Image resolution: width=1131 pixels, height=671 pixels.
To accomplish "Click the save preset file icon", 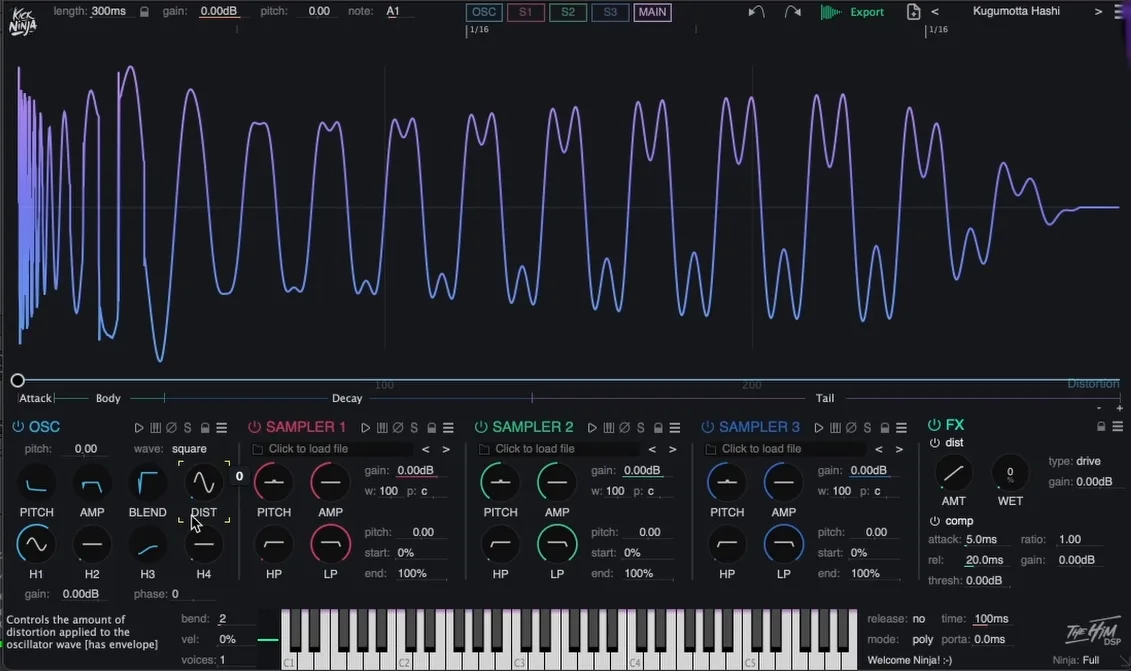I will [913, 12].
